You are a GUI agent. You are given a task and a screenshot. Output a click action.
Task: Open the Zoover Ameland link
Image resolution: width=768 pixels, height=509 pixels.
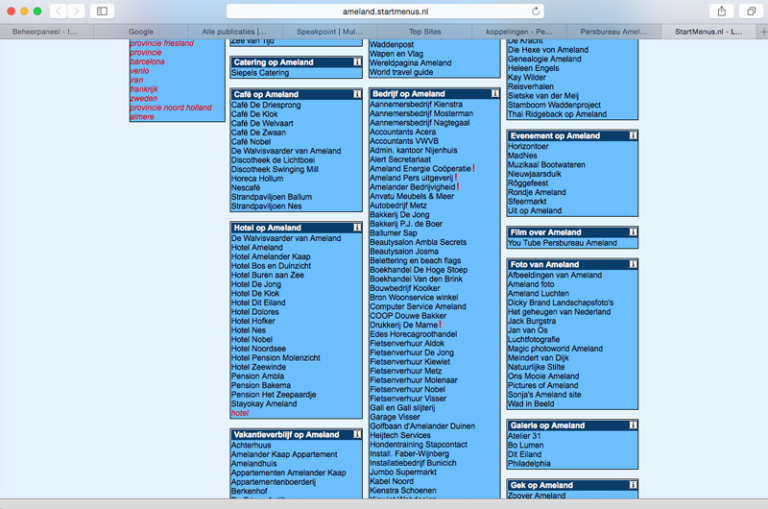coord(536,495)
